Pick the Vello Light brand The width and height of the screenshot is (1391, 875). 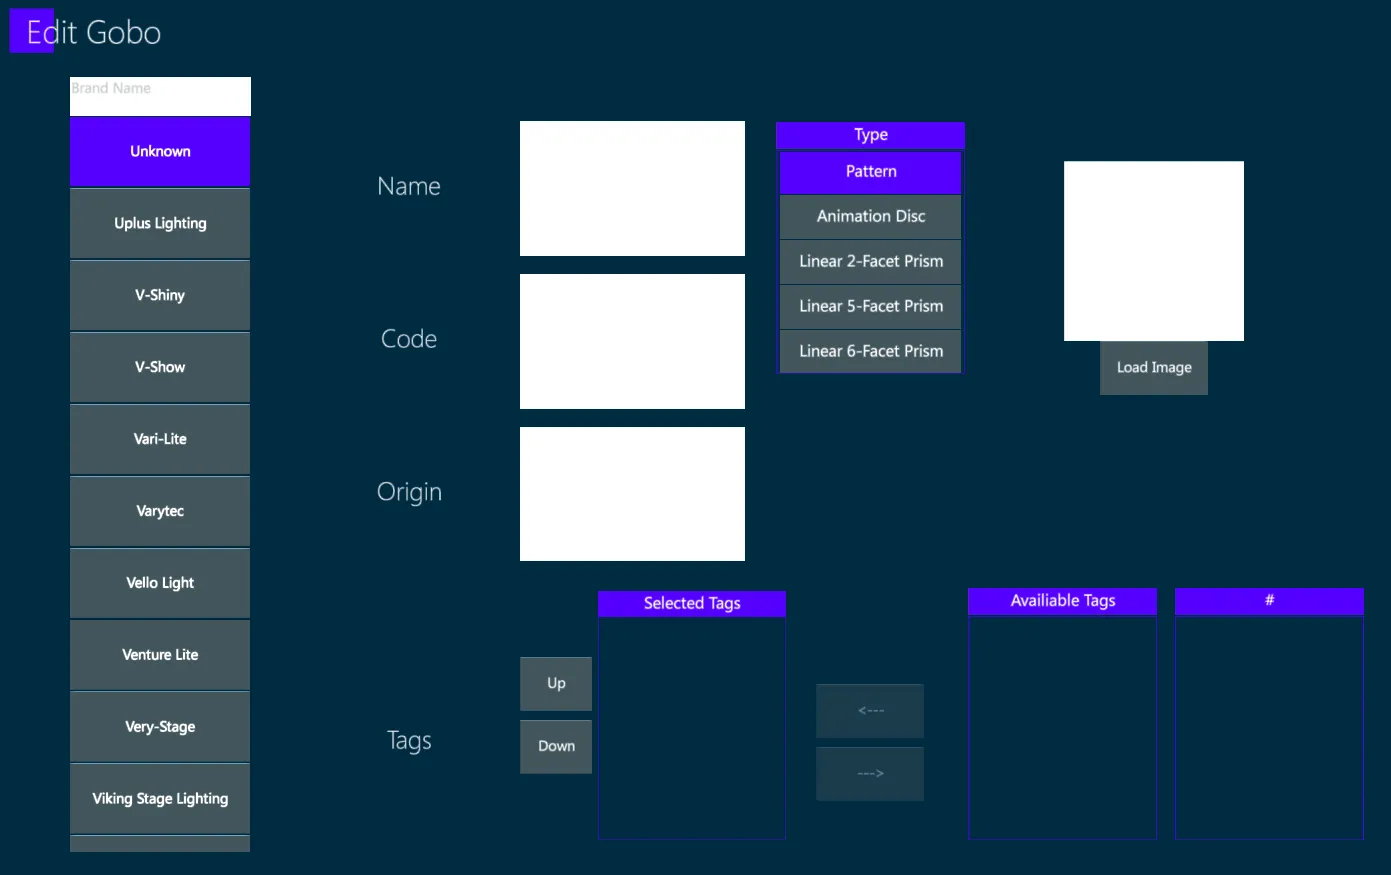coord(160,584)
